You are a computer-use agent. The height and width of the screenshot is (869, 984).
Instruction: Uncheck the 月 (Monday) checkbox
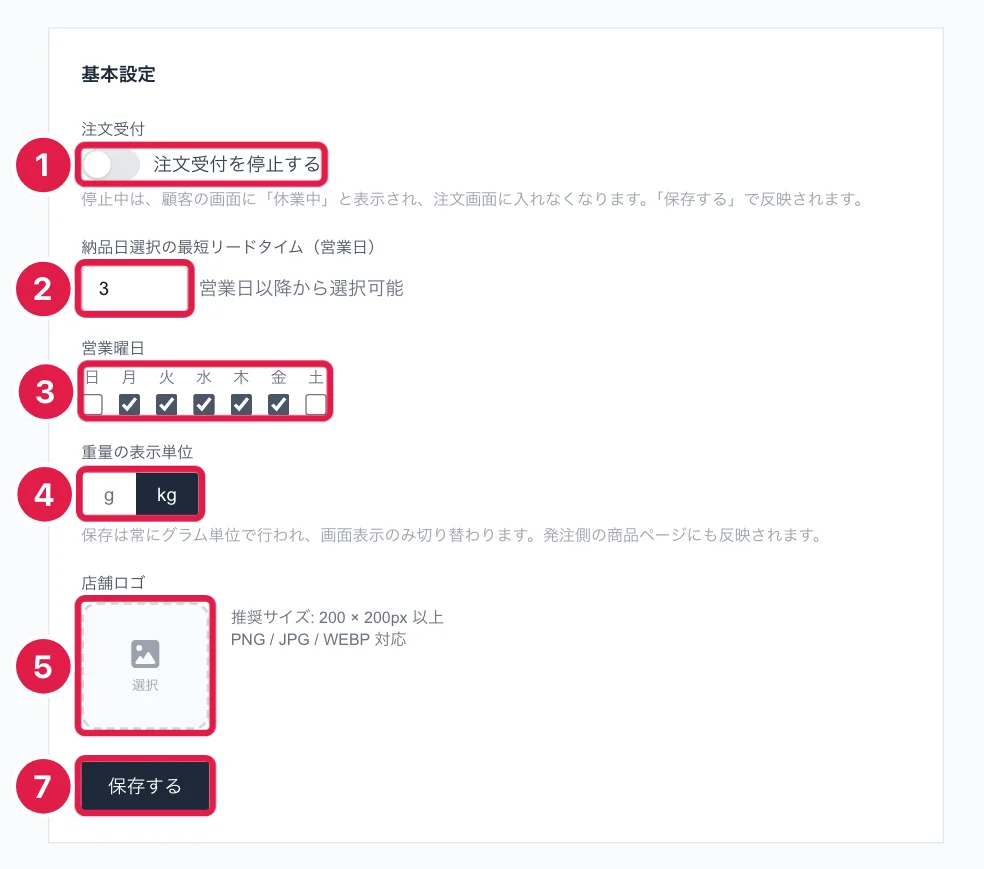pyautogui.click(x=129, y=405)
